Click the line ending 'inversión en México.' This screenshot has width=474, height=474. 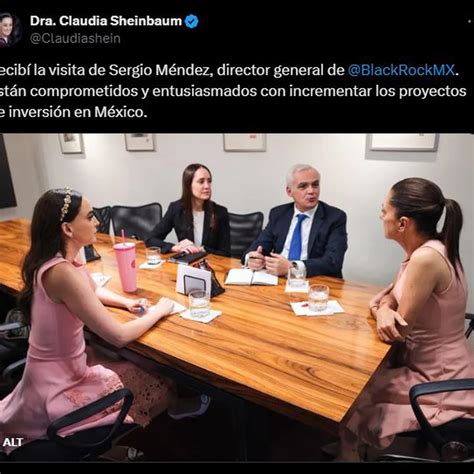[x=73, y=112]
